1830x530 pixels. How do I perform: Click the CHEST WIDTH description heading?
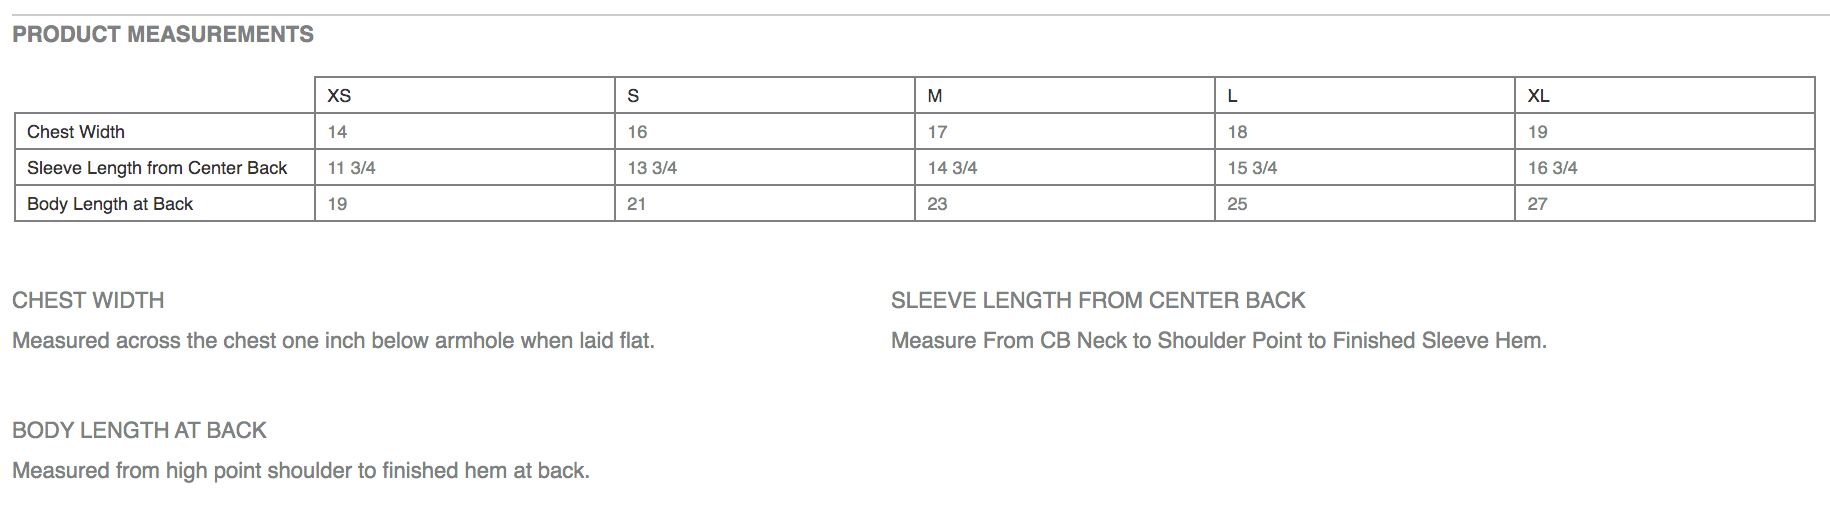pos(88,300)
